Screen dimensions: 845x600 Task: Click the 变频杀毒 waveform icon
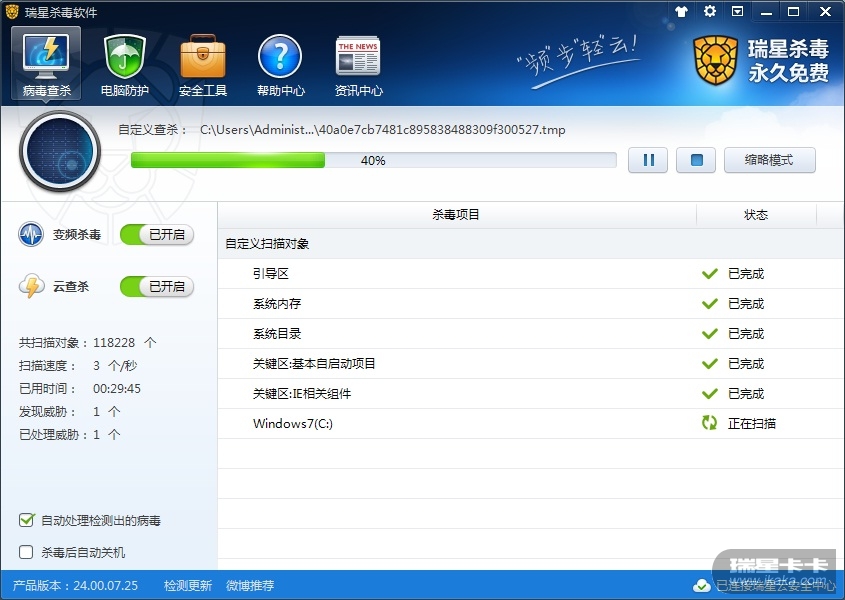(31, 235)
